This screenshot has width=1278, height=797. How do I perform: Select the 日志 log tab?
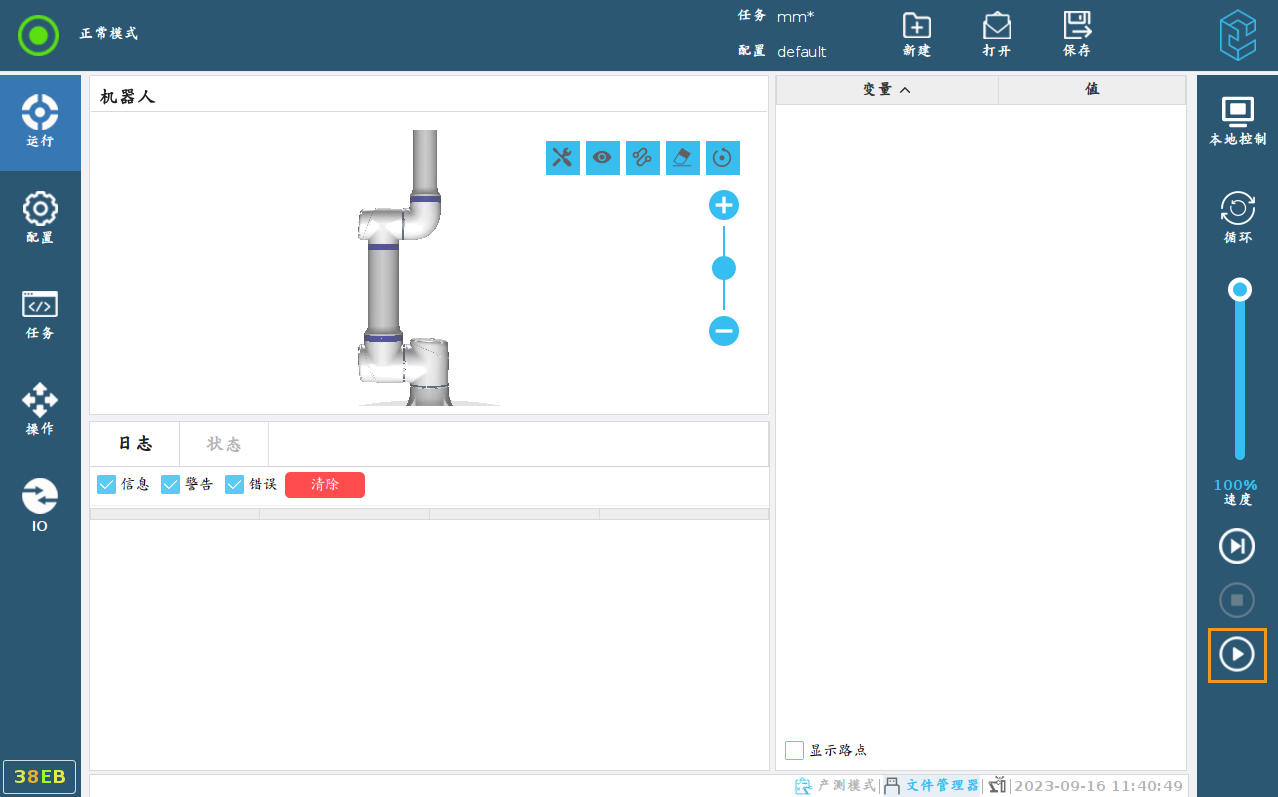coord(135,444)
